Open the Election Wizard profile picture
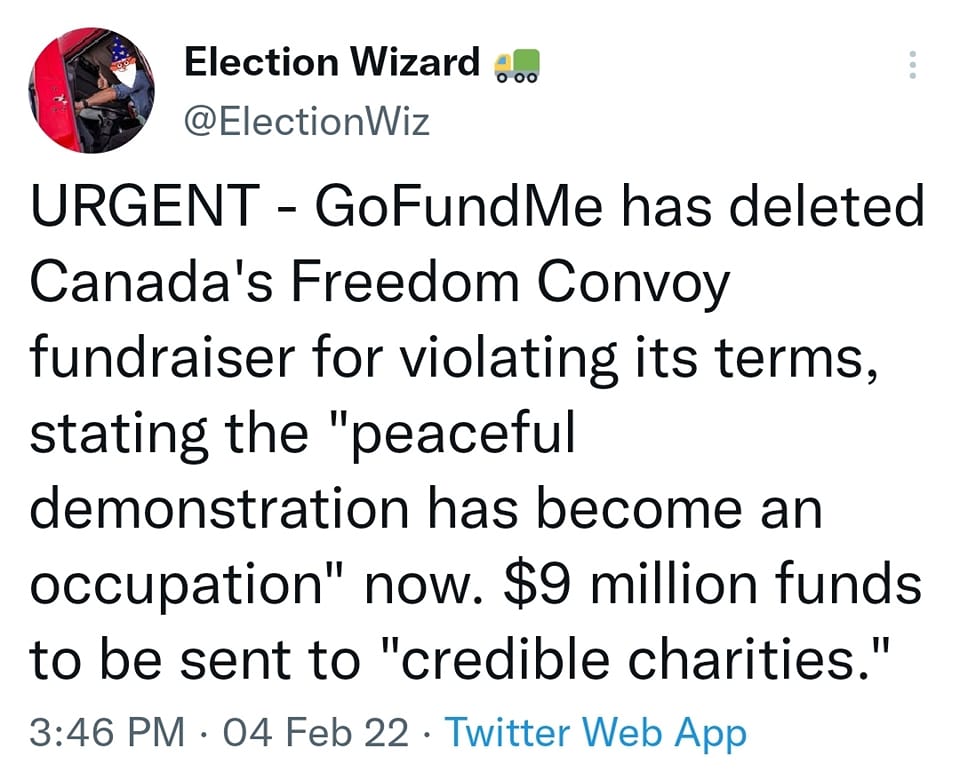960x772 pixels. 91,90
